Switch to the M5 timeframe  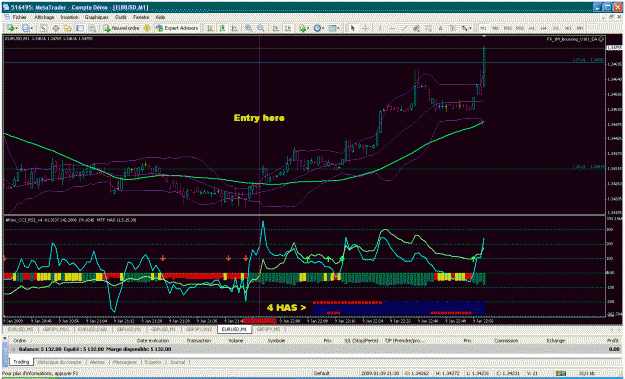495,28
